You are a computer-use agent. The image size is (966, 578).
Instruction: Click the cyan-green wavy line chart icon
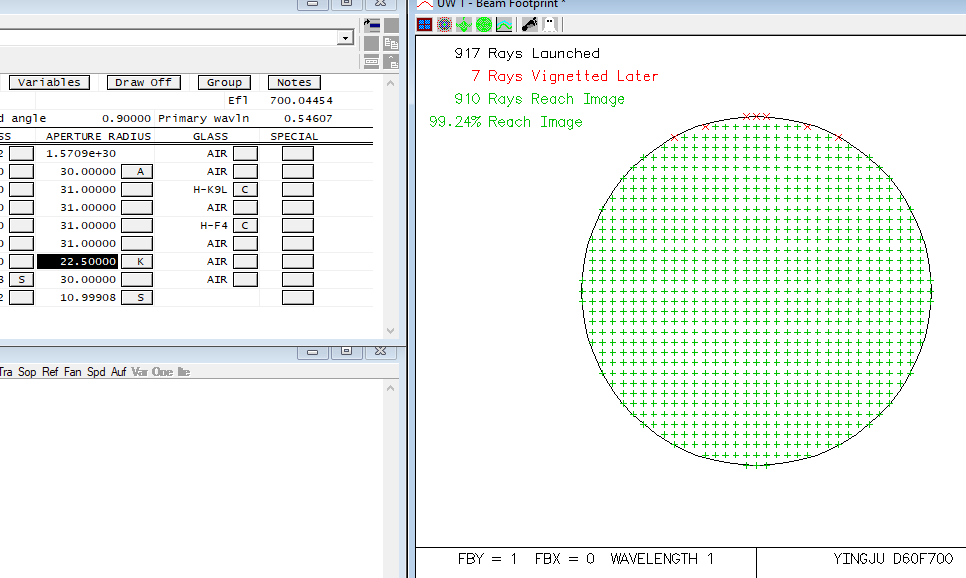pos(504,25)
